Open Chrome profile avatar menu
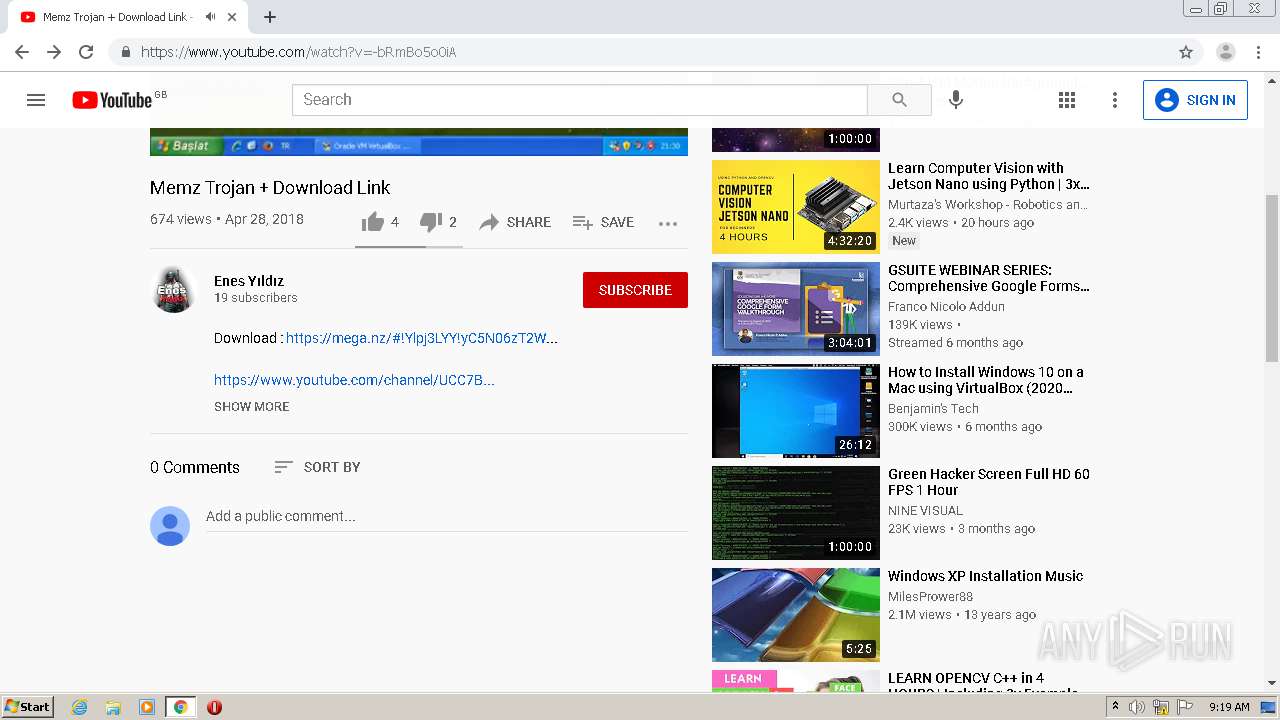The height and width of the screenshot is (720, 1280). 1226,52
